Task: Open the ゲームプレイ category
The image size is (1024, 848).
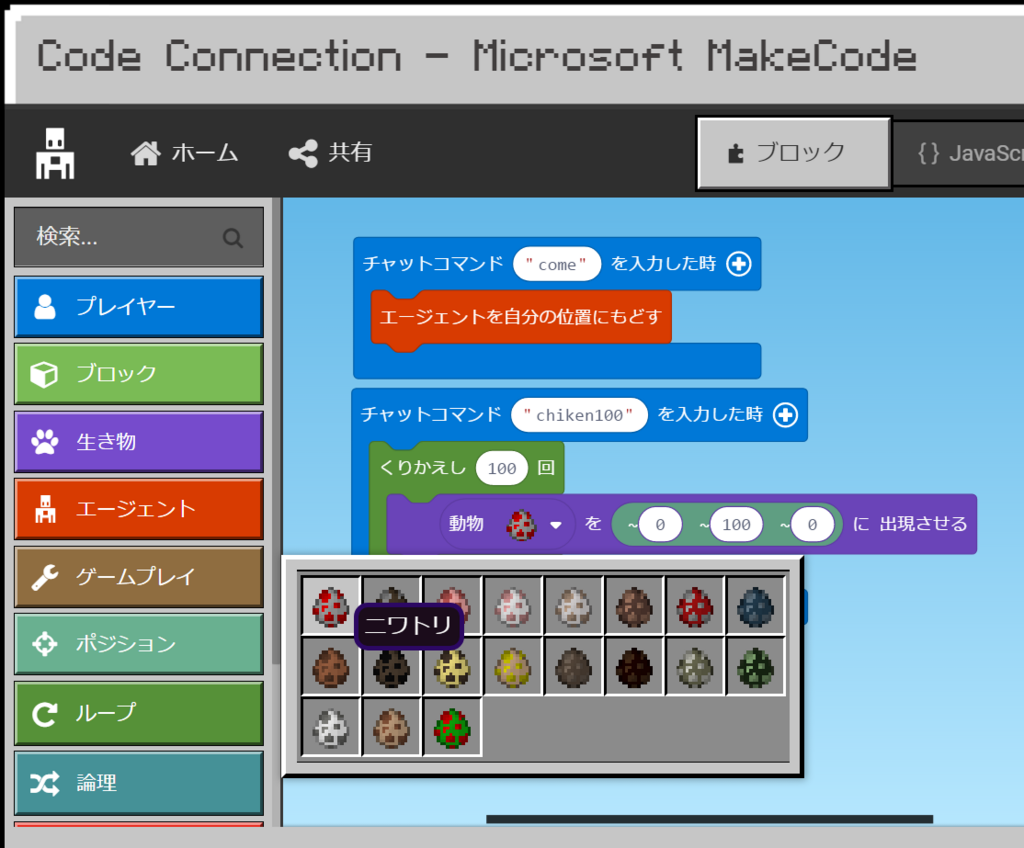Action: (x=138, y=577)
